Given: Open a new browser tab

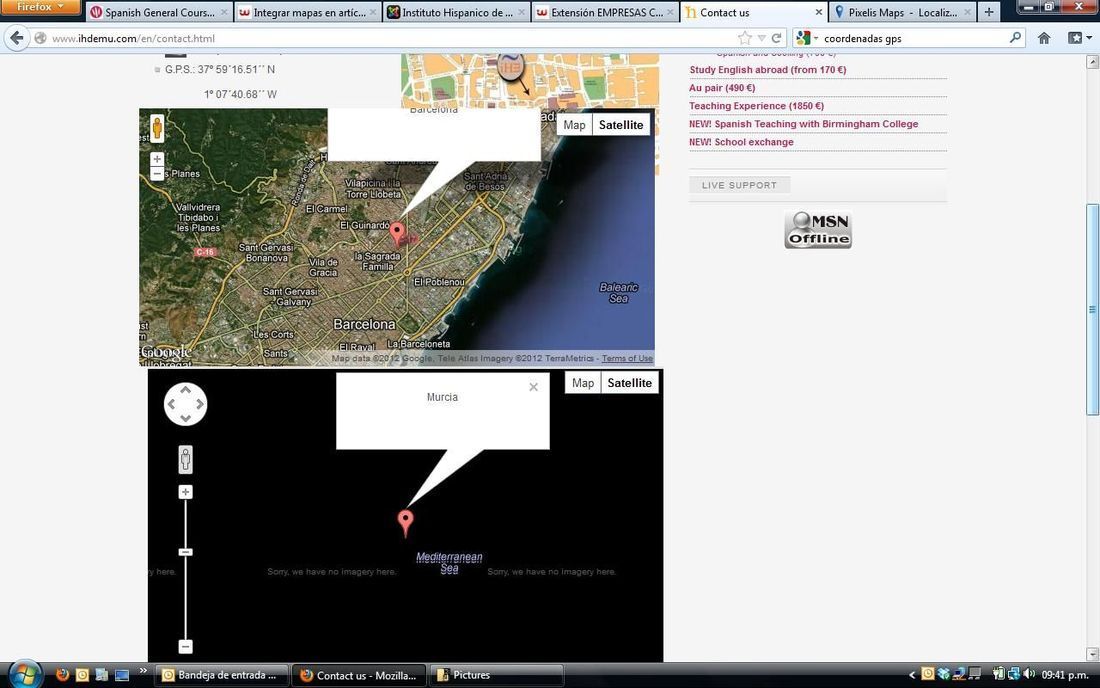Looking at the screenshot, I should click(988, 12).
